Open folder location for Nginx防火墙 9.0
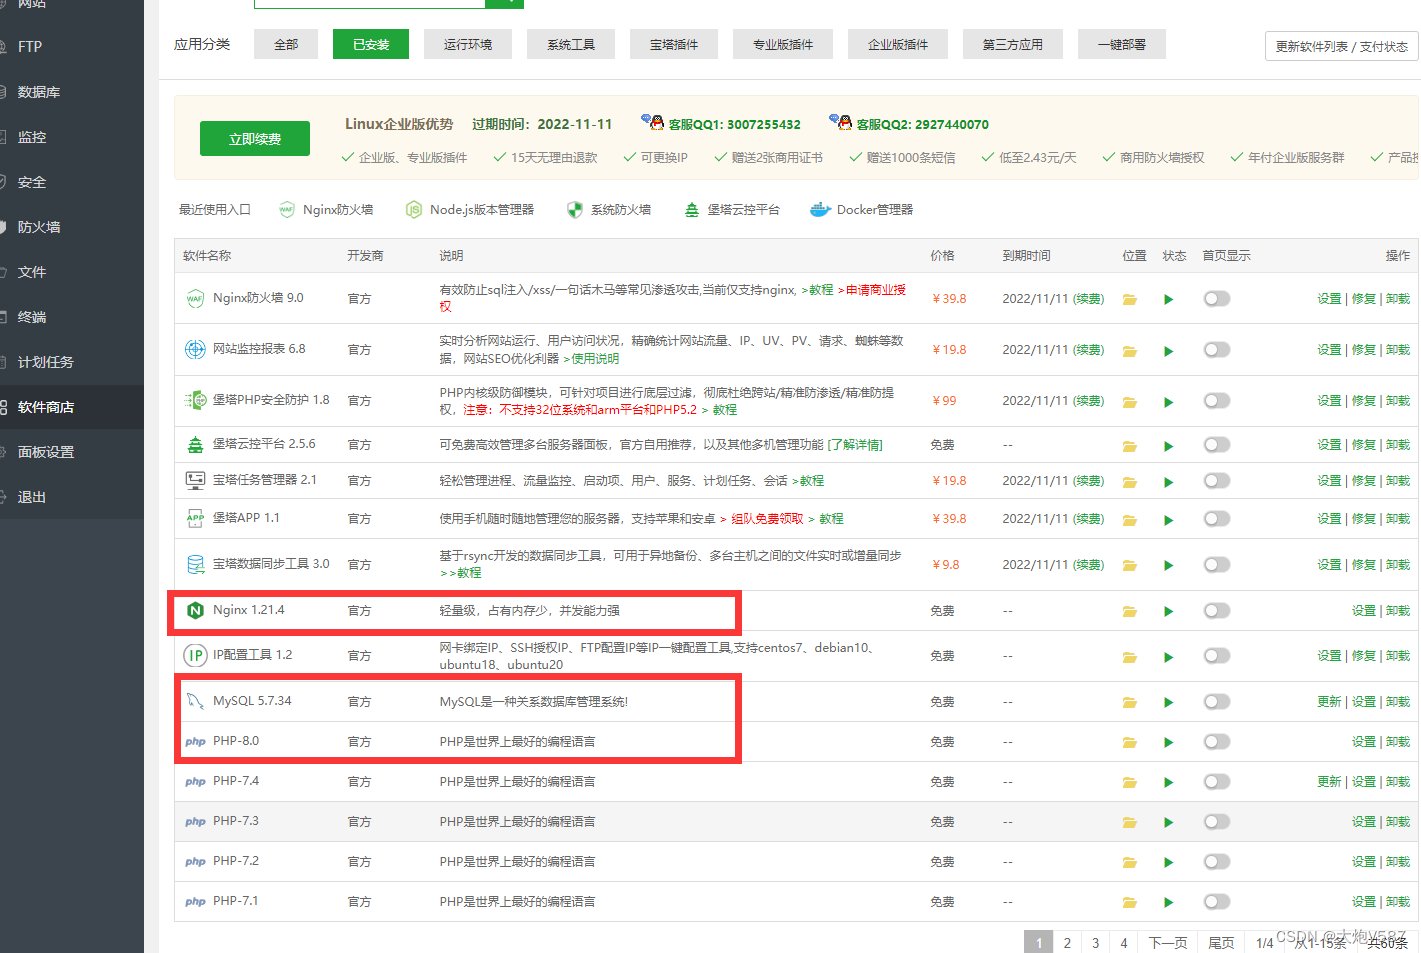Screen dimensions: 1421x953 tap(1129, 299)
